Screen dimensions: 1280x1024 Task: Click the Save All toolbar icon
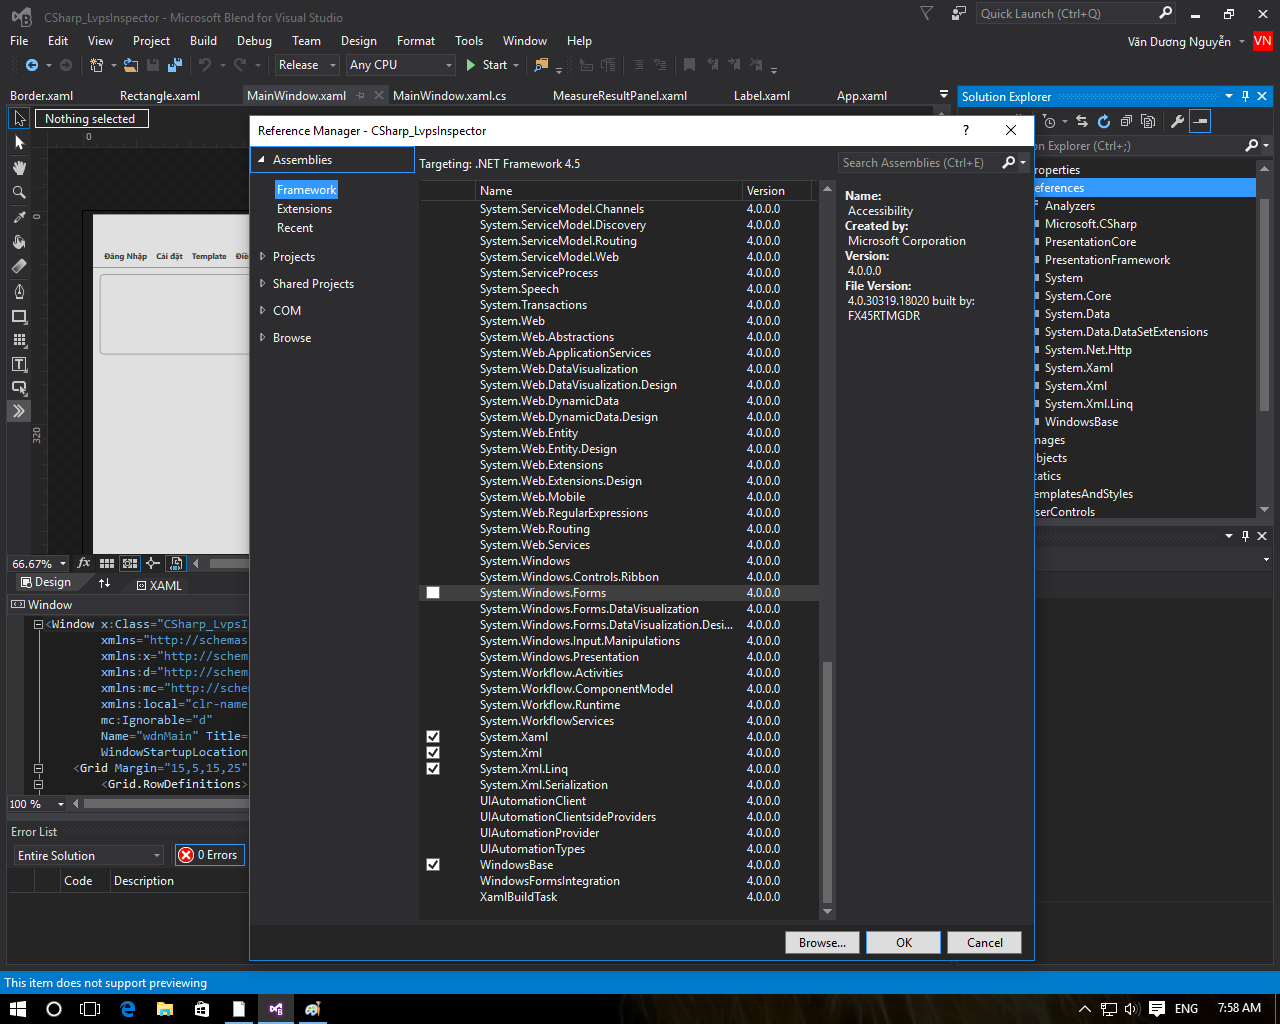[175, 65]
